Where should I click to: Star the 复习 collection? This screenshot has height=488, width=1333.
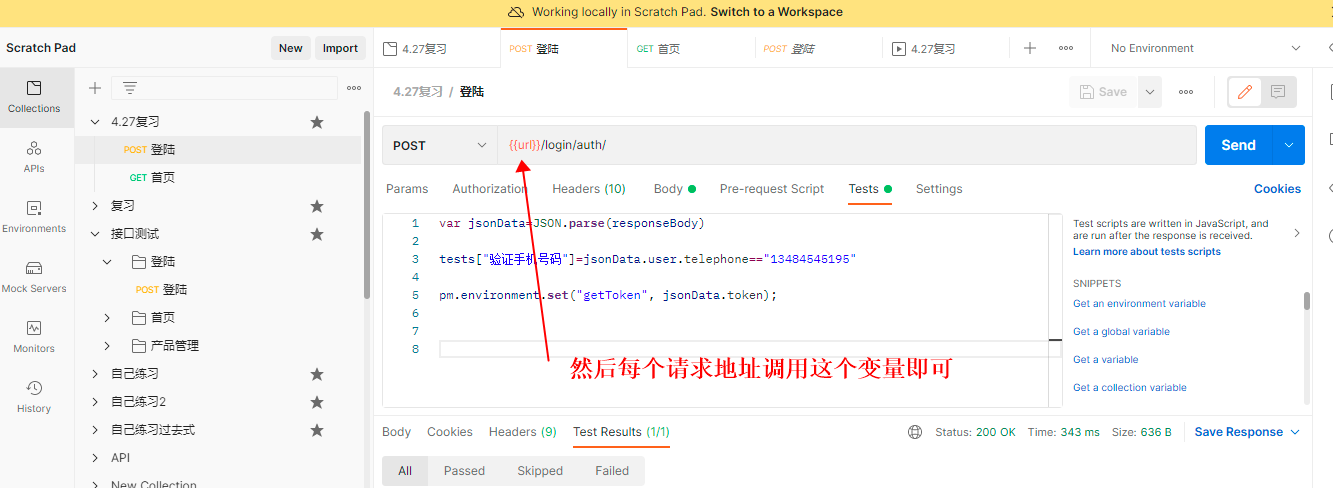coord(317,206)
